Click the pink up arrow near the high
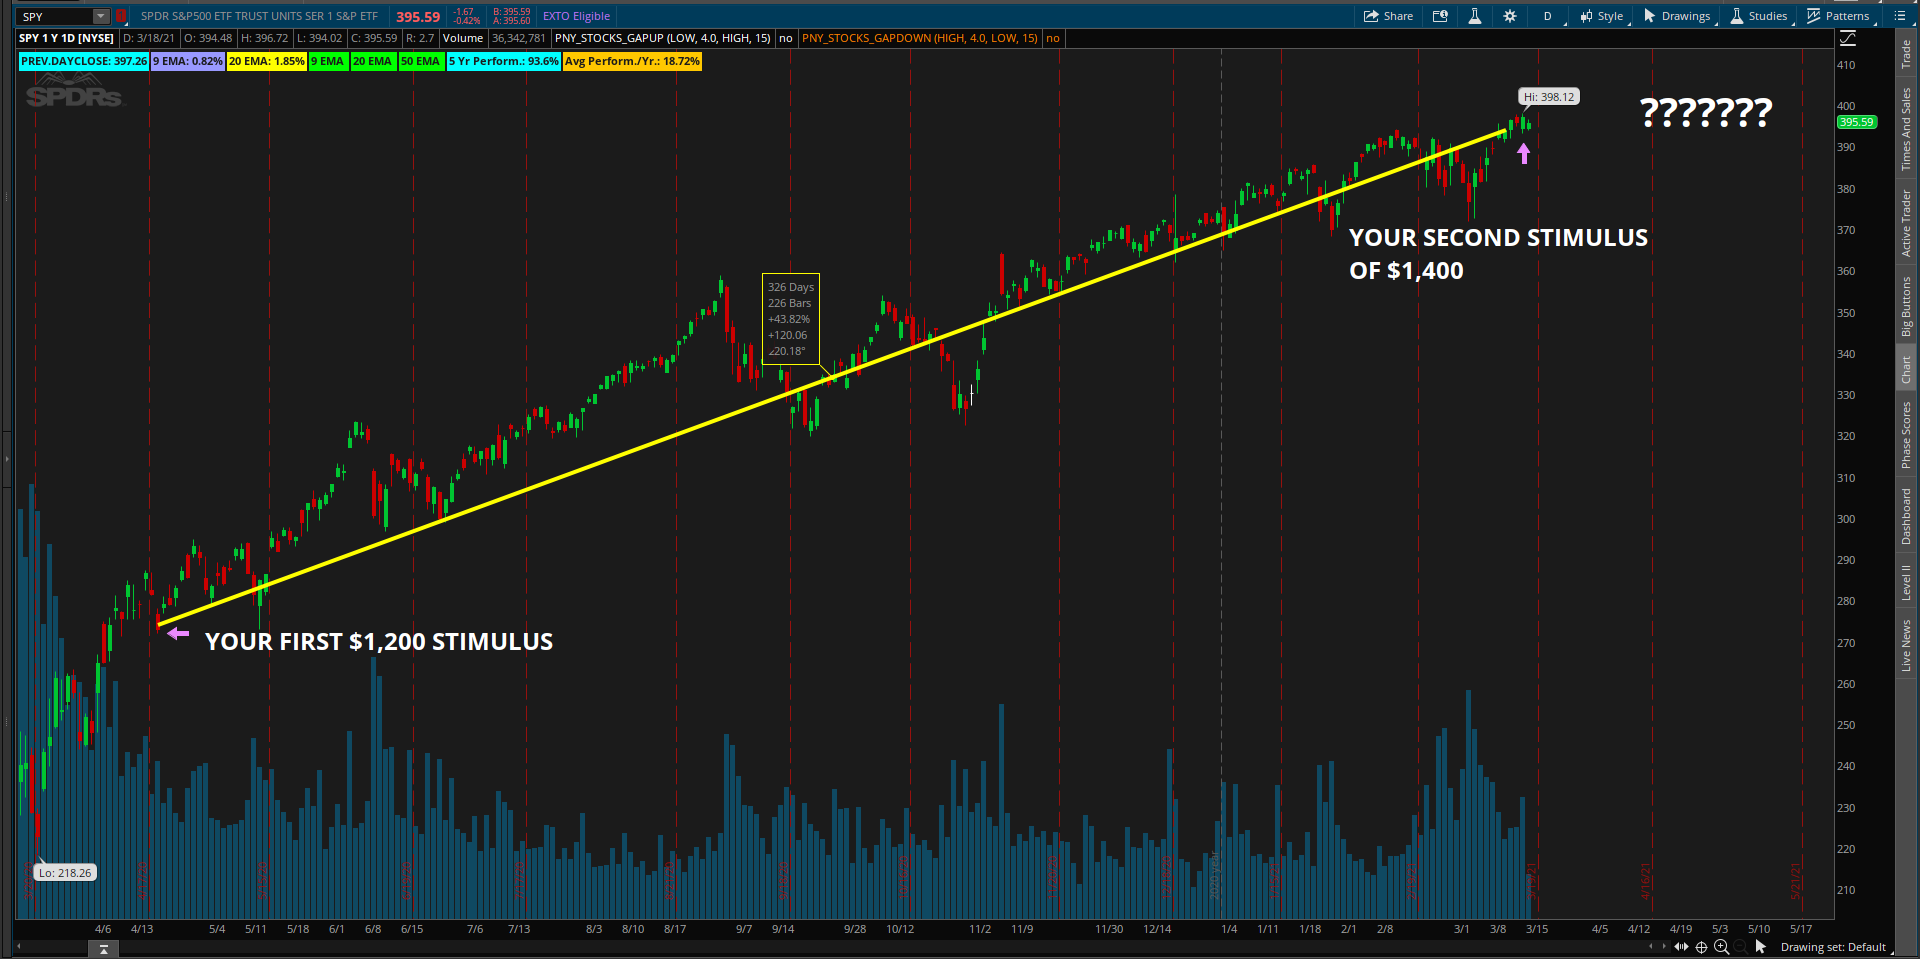The height and width of the screenshot is (959, 1920). (1524, 153)
